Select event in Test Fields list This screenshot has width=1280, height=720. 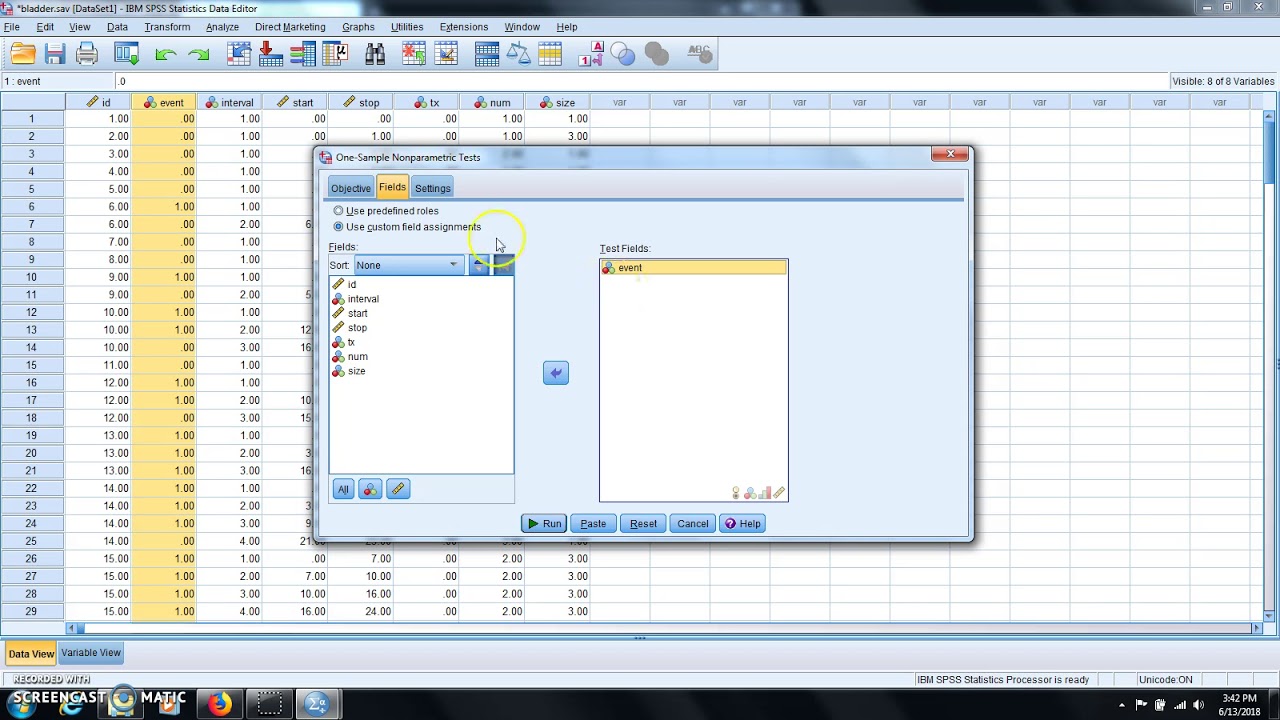[693, 268]
